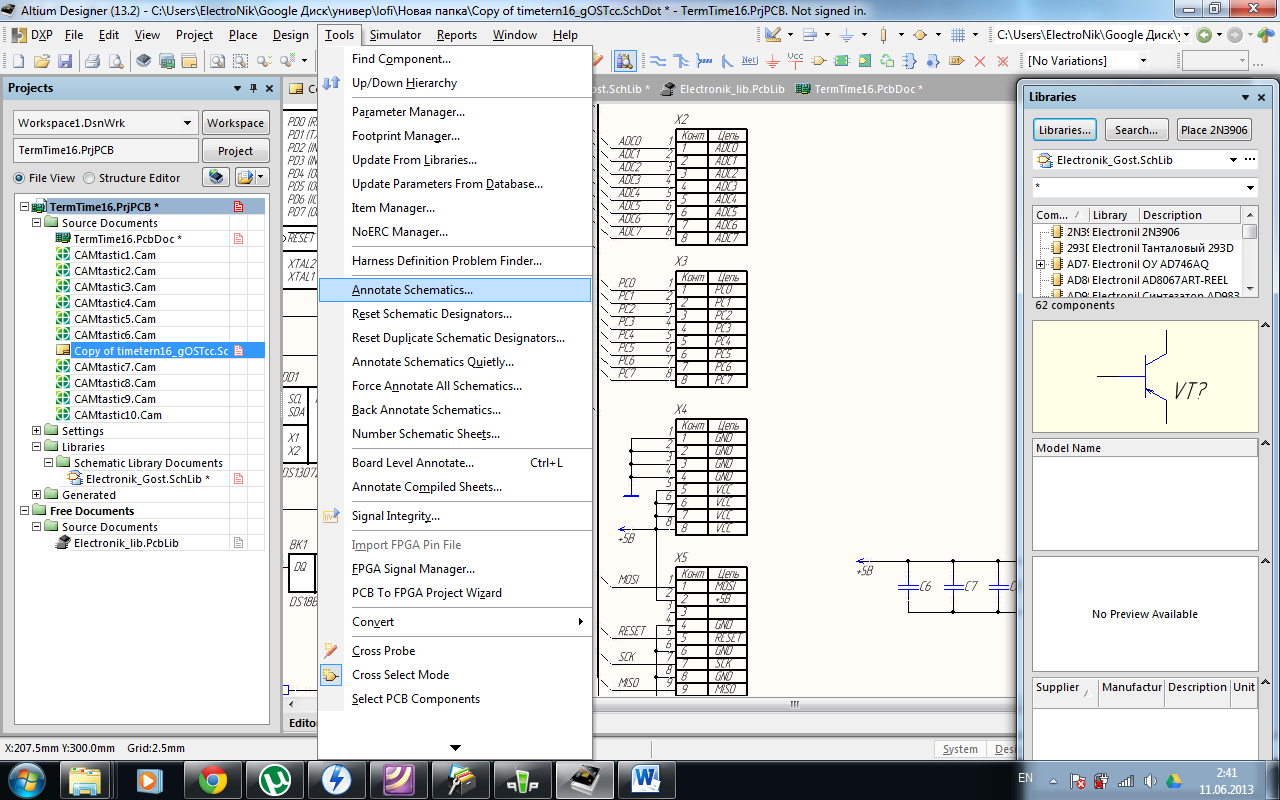This screenshot has height=800, width=1280.
Task: Open the Reports menu
Action: pyautogui.click(x=457, y=35)
